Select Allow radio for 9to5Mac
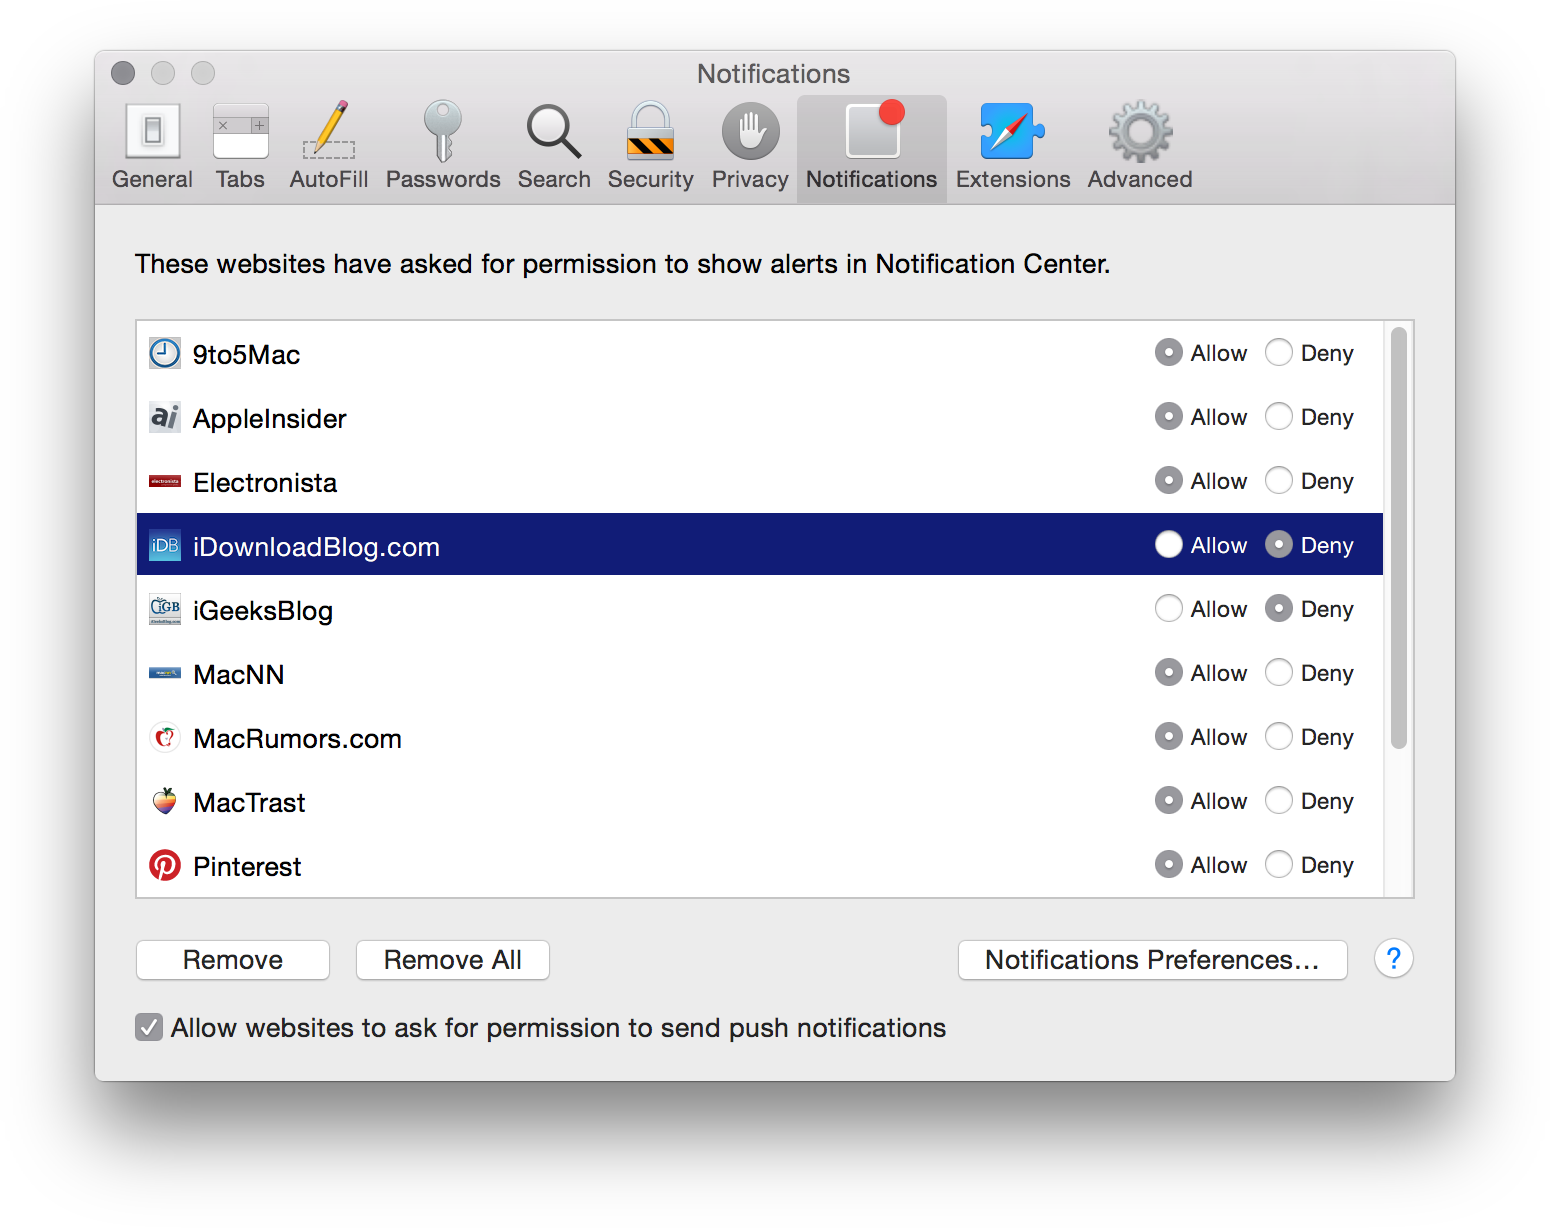Viewport: 1550px width, 1228px height. pyautogui.click(x=1169, y=352)
